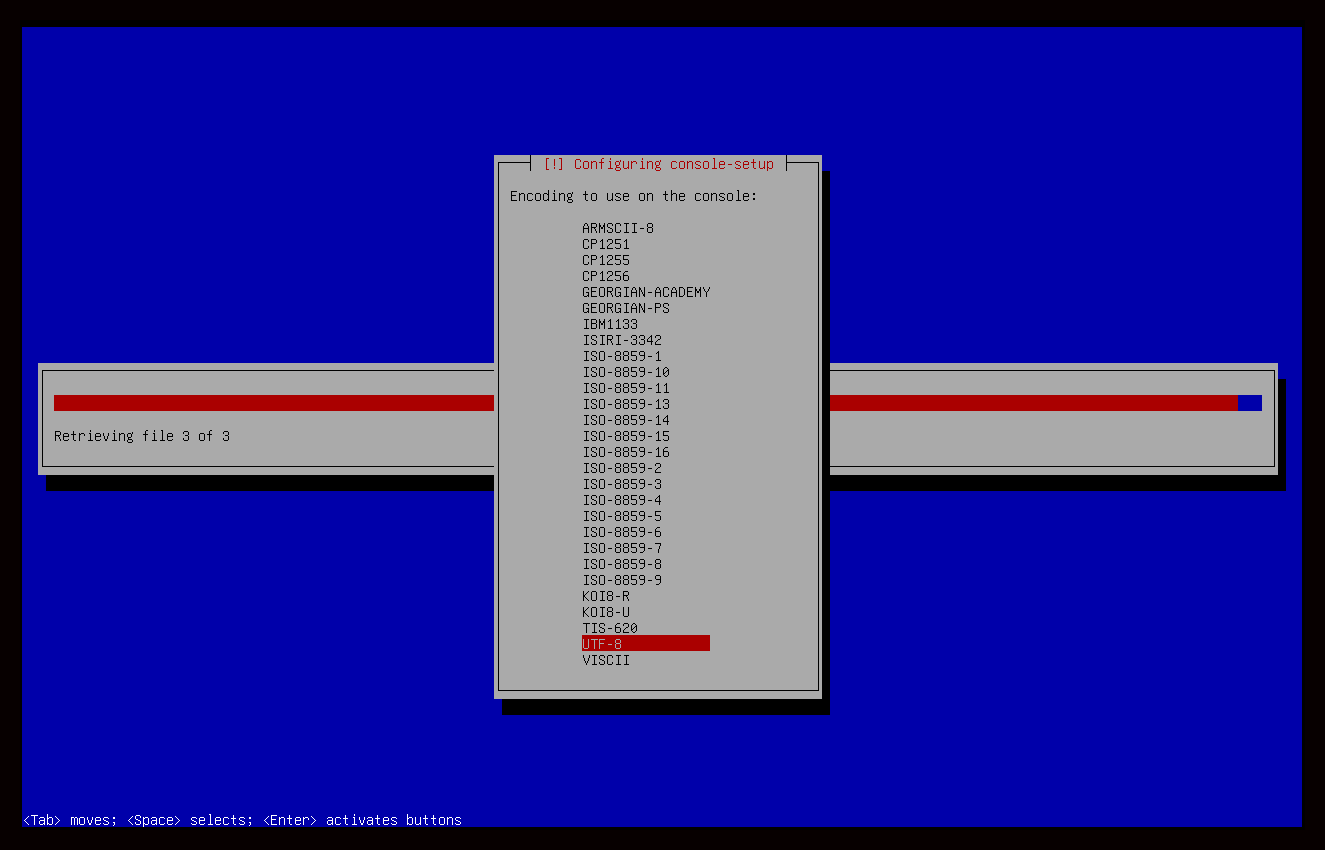Pick ISO-8859-15 encoding option
Viewport: 1325px width, 850px height.
click(x=626, y=436)
